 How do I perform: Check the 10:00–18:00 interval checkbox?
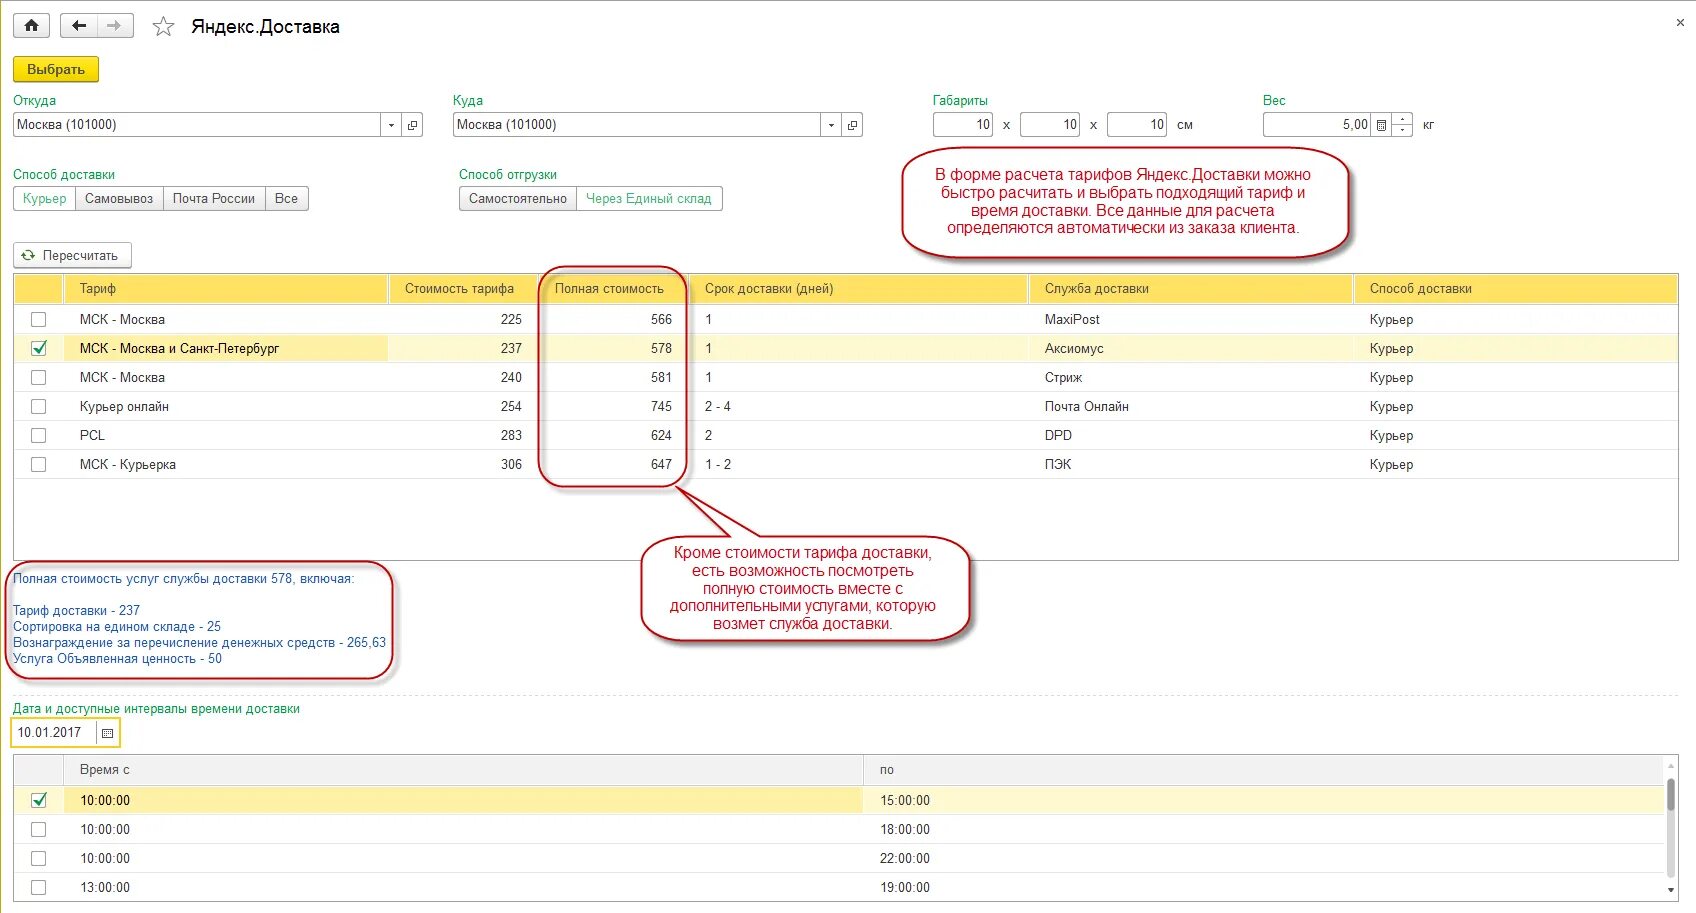[38, 830]
